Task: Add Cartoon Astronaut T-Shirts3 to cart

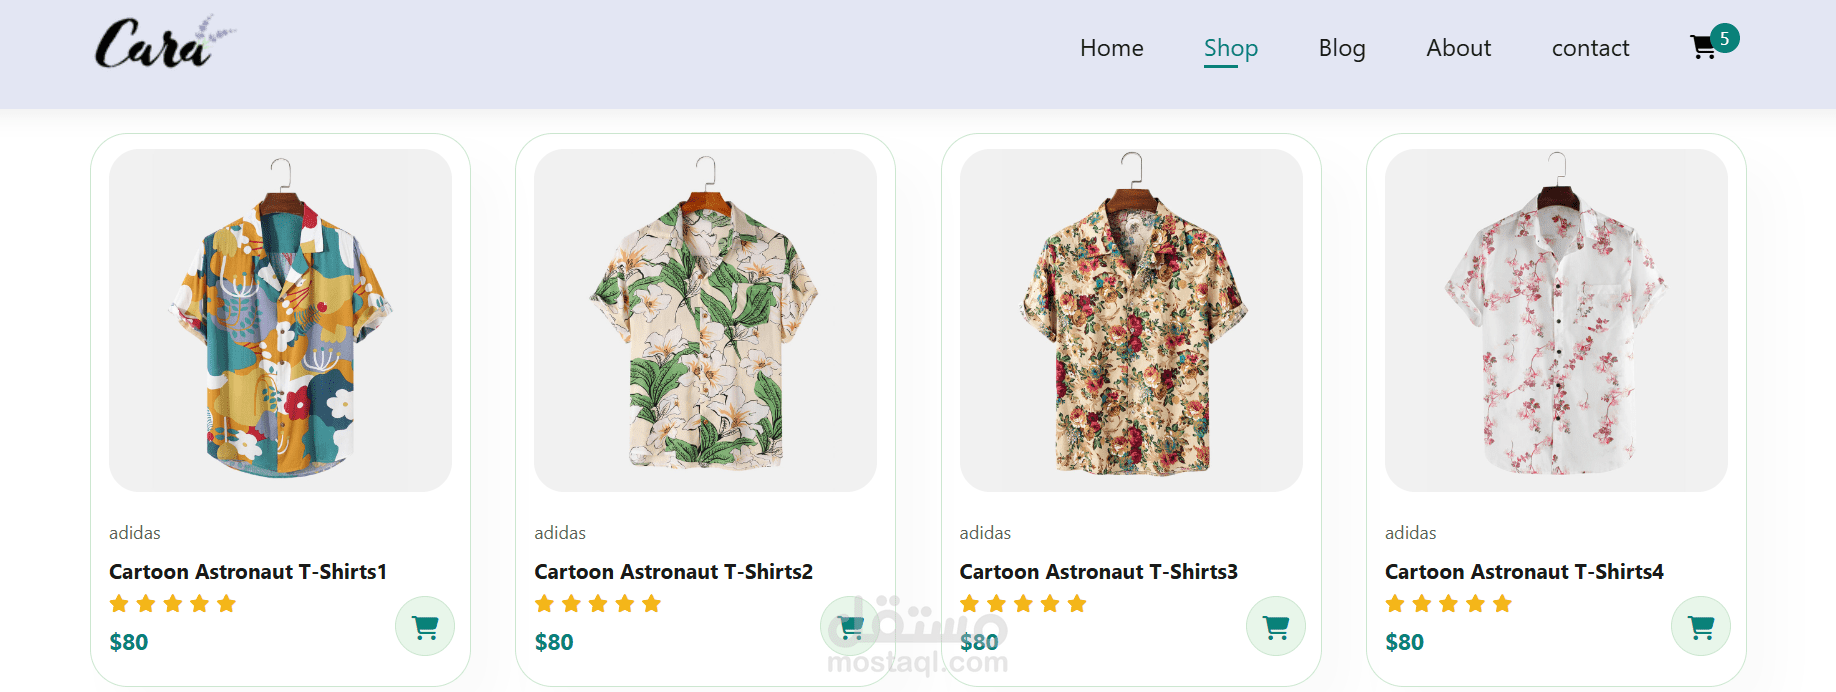Action: click(x=1275, y=625)
